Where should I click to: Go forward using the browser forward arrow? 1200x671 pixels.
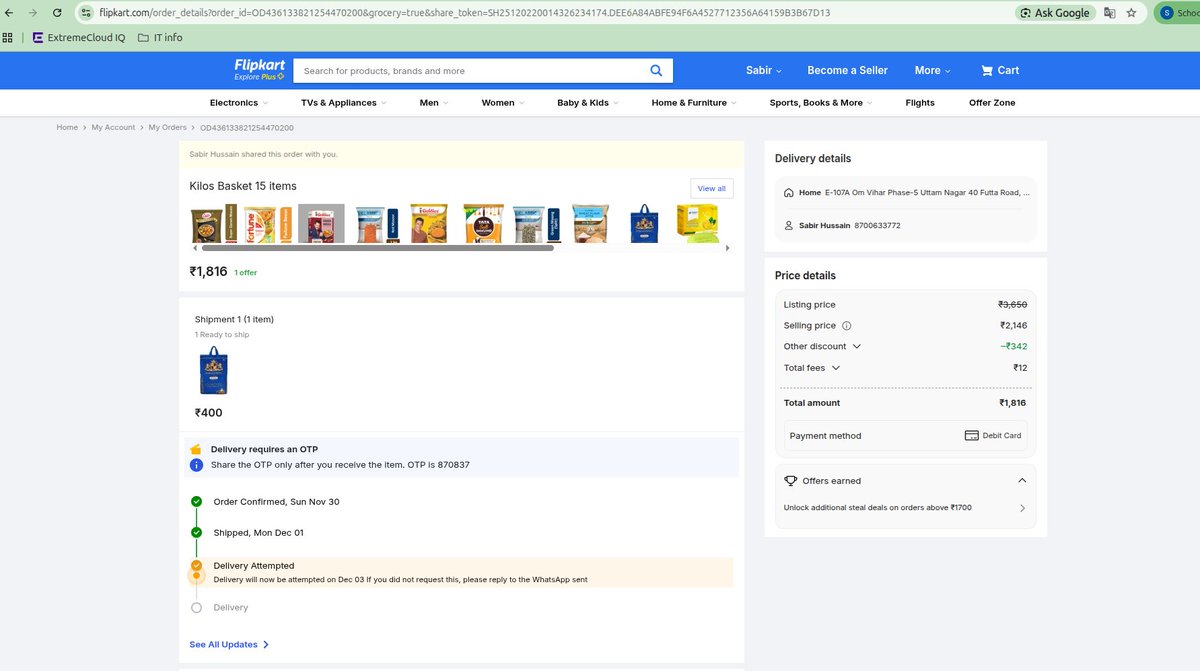pyautogui.click(x=32, y=13)
